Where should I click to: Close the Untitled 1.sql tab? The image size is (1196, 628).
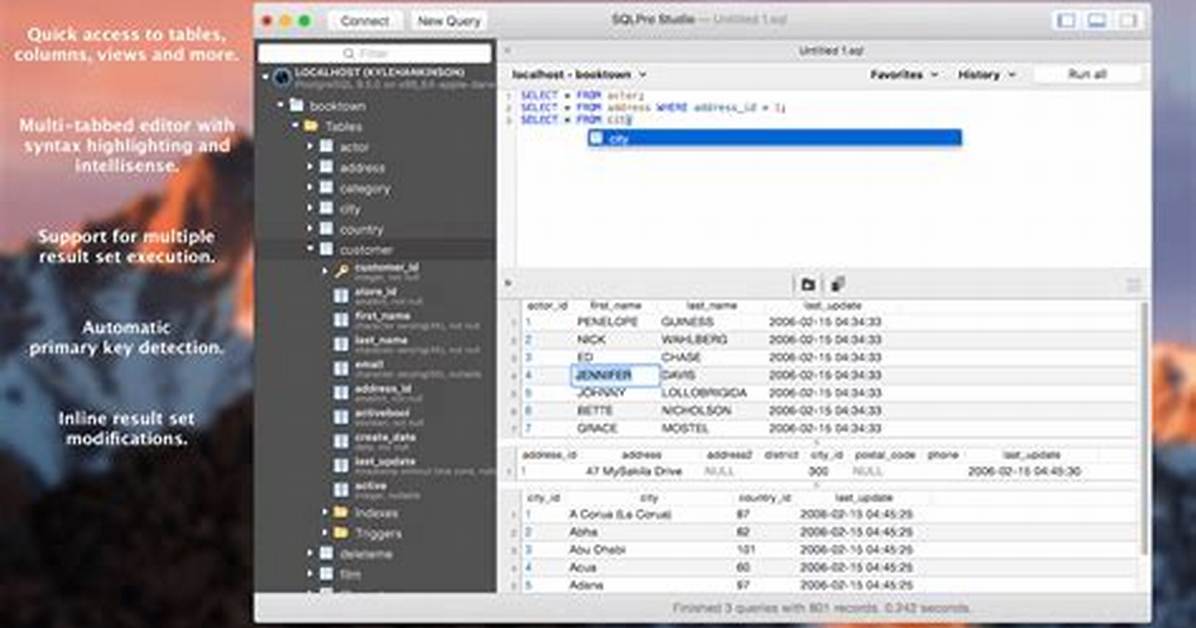[x=508, y=50]
